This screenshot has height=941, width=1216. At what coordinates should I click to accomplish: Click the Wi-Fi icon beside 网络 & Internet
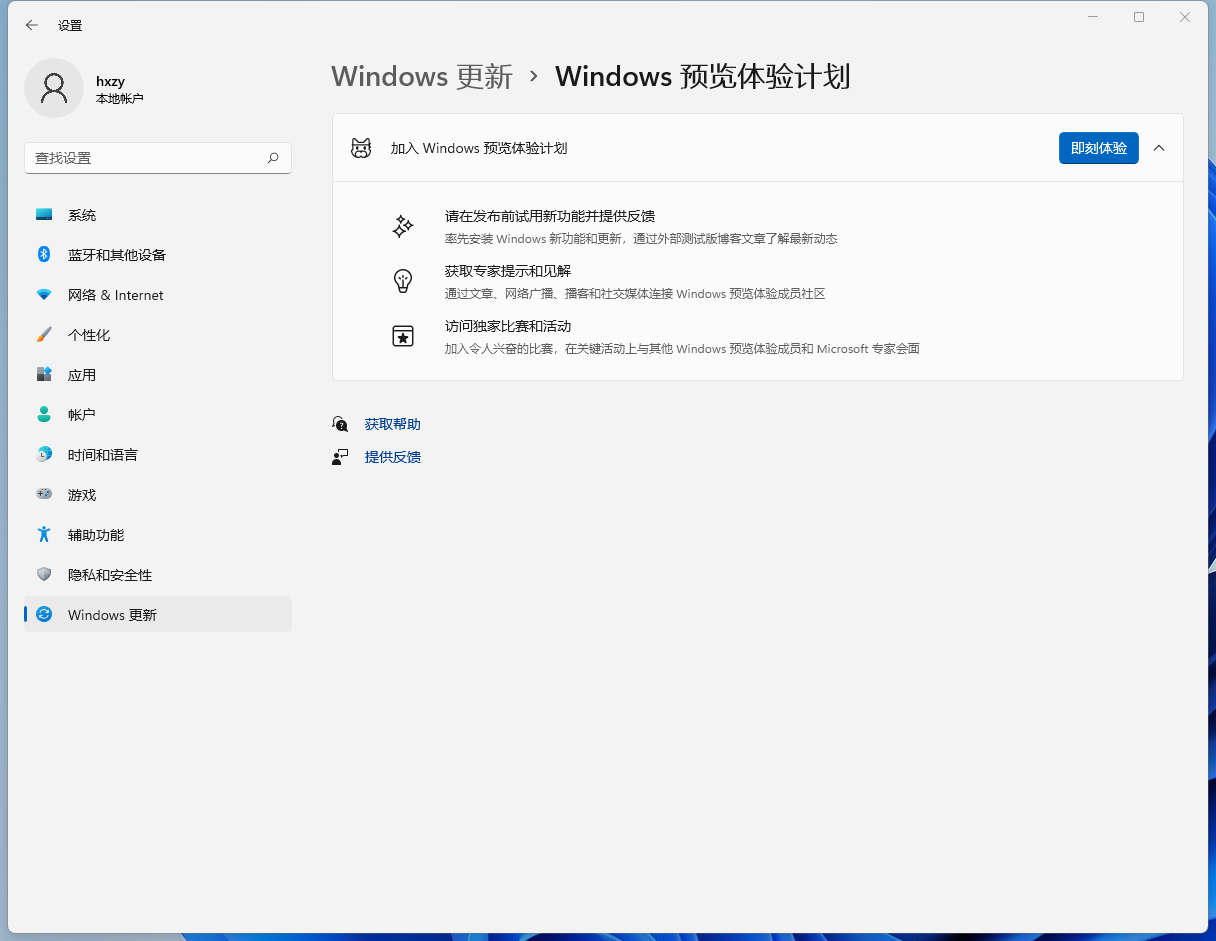44,295
